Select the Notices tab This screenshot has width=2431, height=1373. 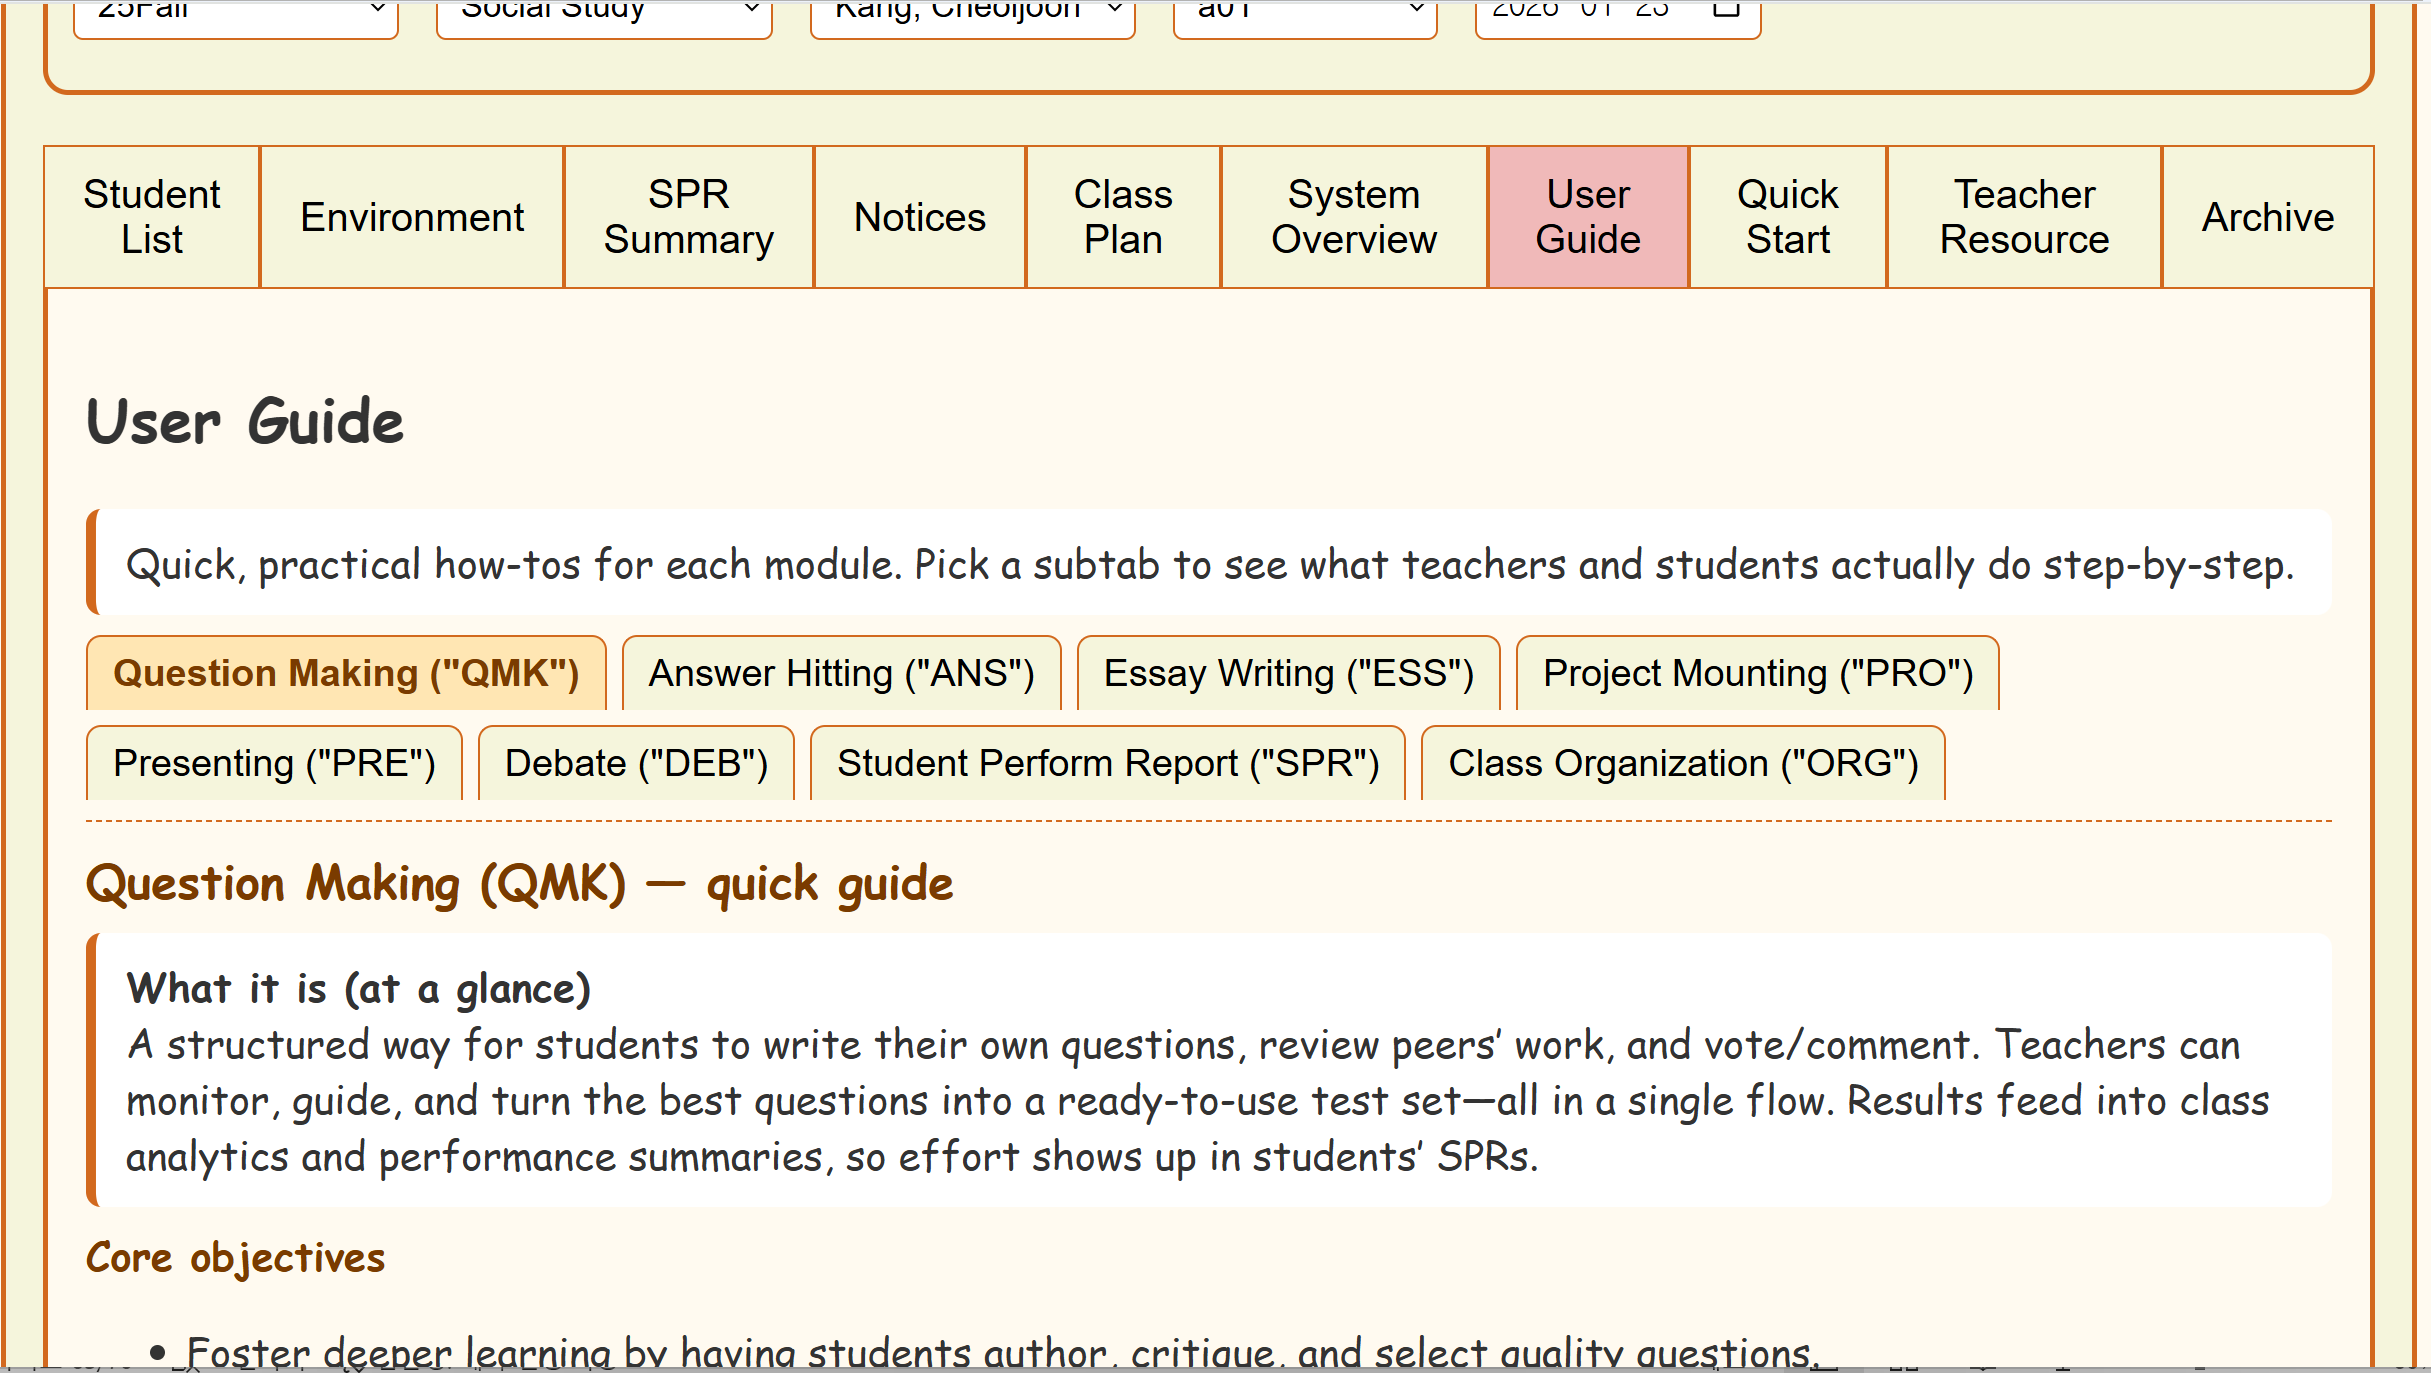click(x=920, y=217)
